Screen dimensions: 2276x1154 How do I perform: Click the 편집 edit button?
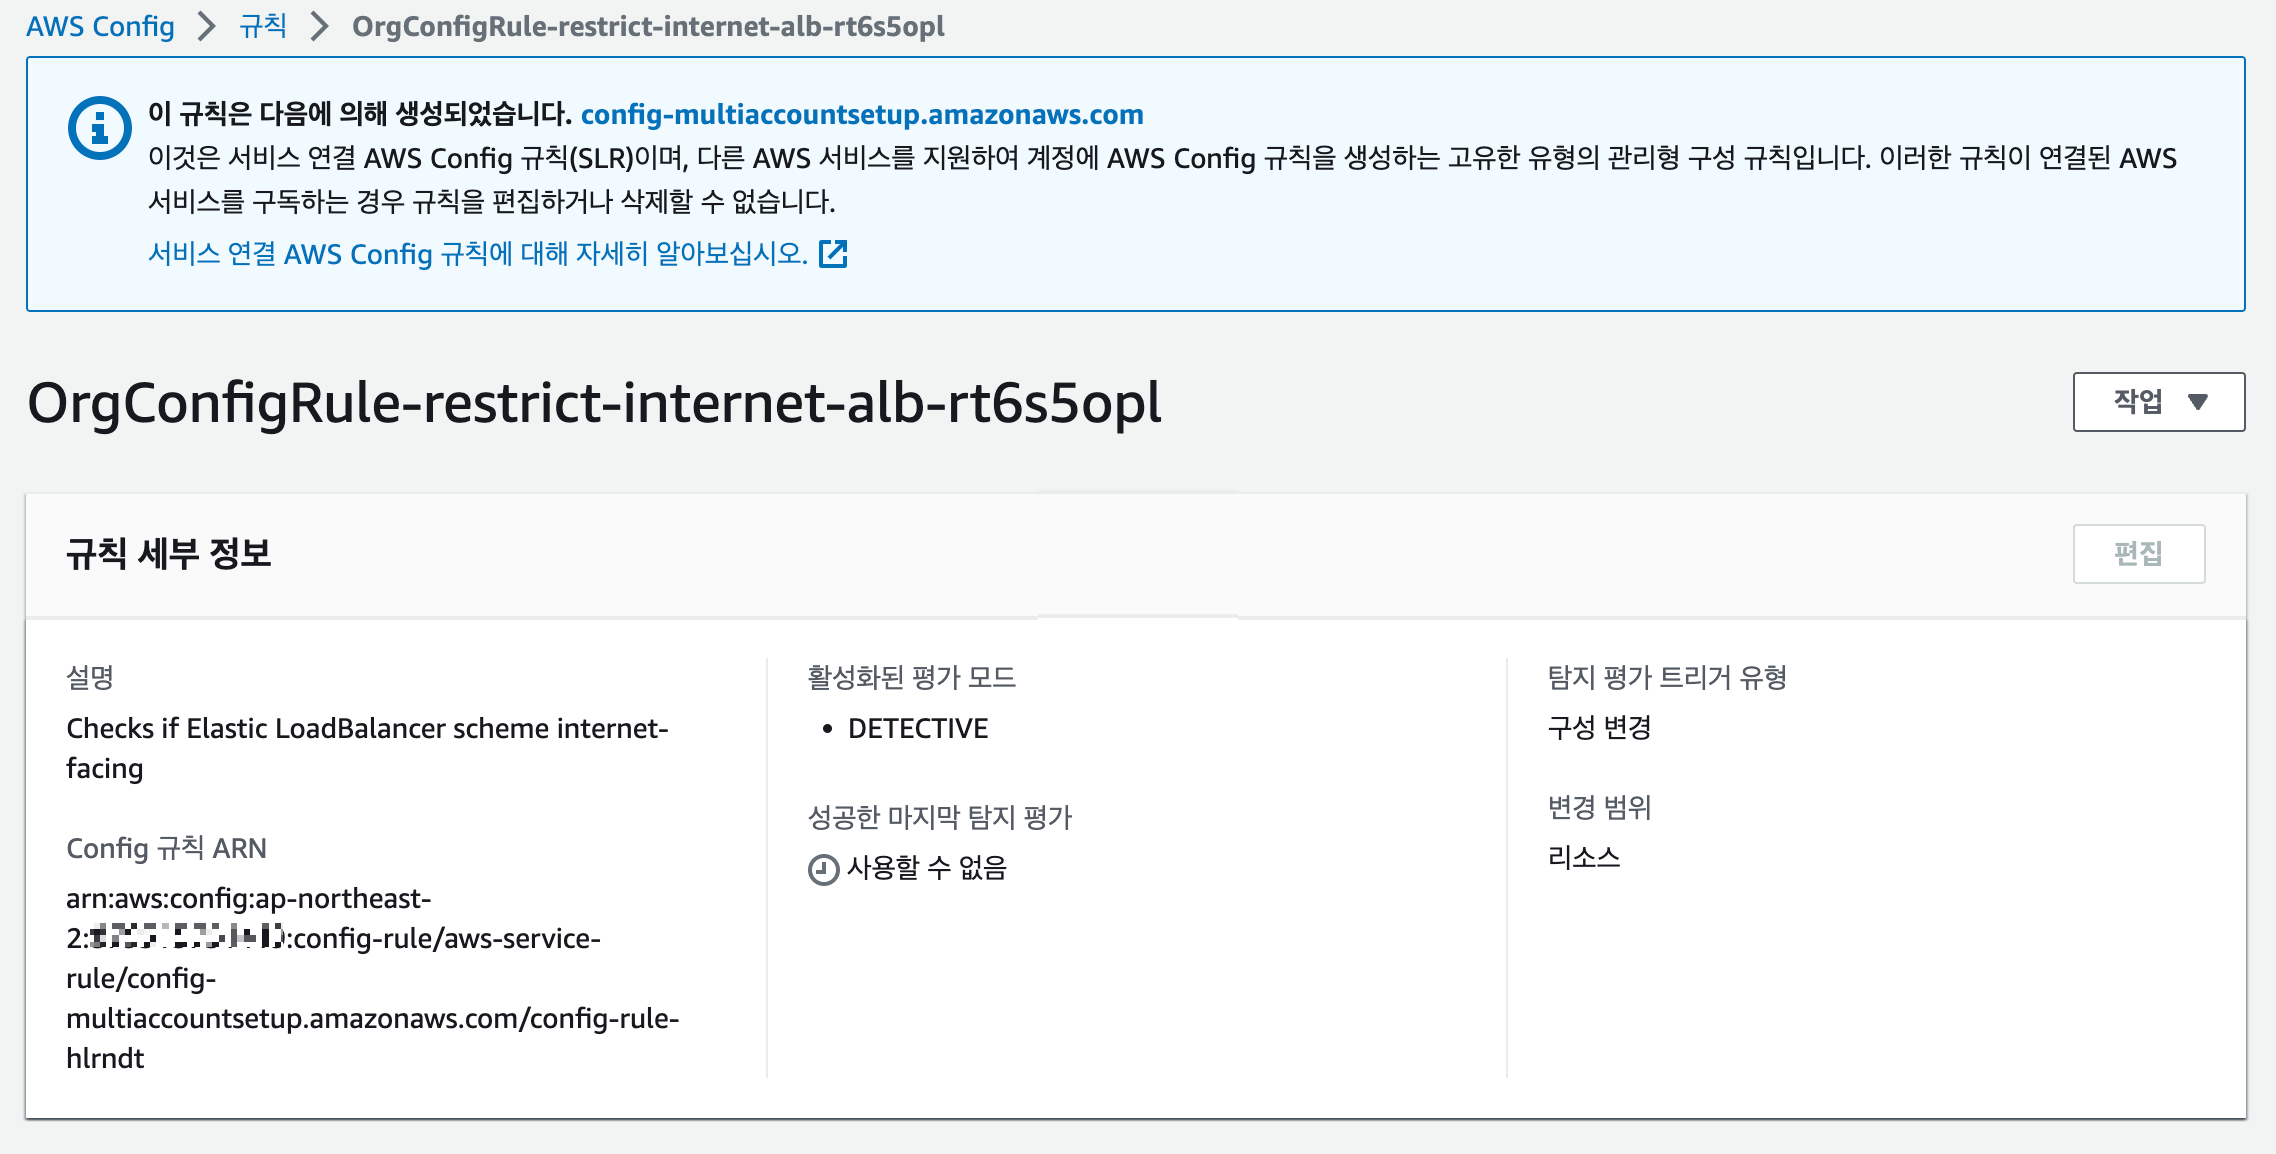pos(2138,553)
